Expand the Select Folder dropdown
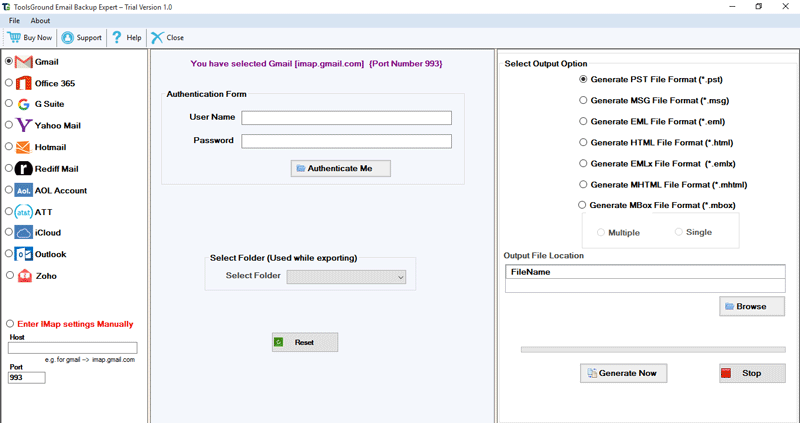The width and height of the screenshot is (800, 423). [346, 277]
